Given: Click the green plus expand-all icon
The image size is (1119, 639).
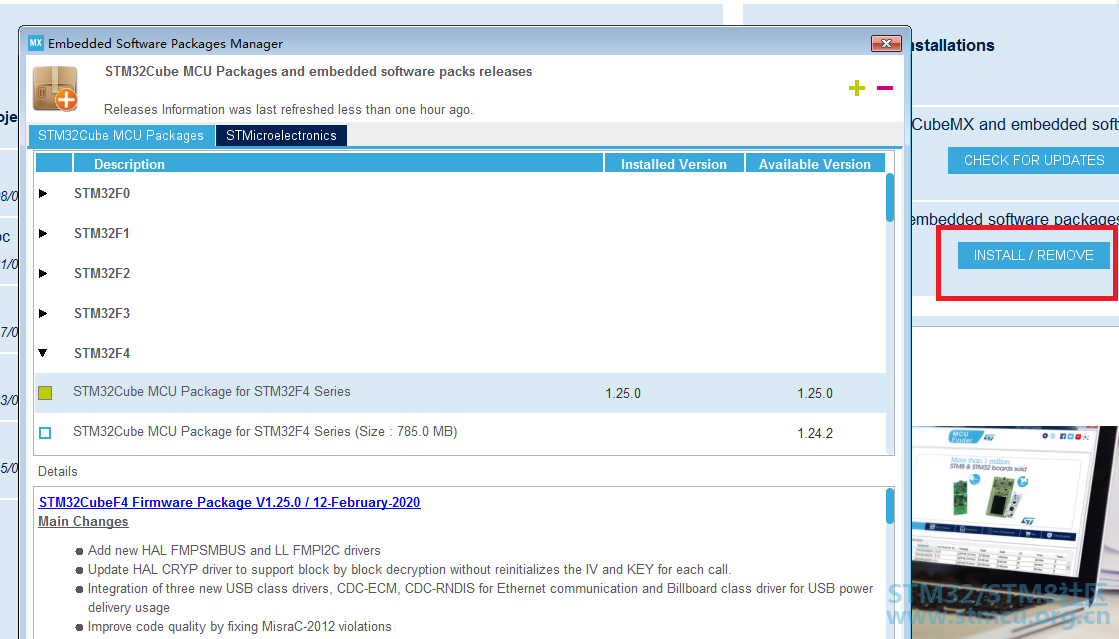Looking at the screenshot, I should (x=856, y=88).
